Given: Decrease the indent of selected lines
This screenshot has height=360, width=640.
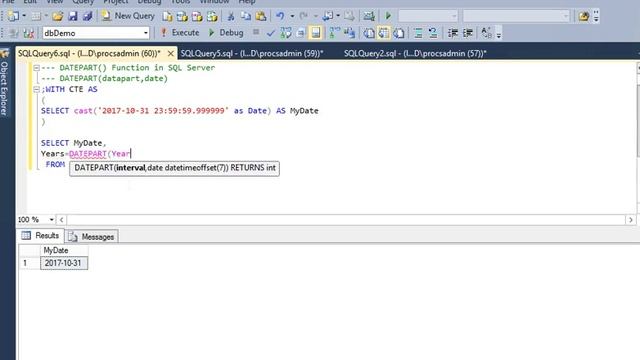Looking at the screenshot, I should point(453,33).
